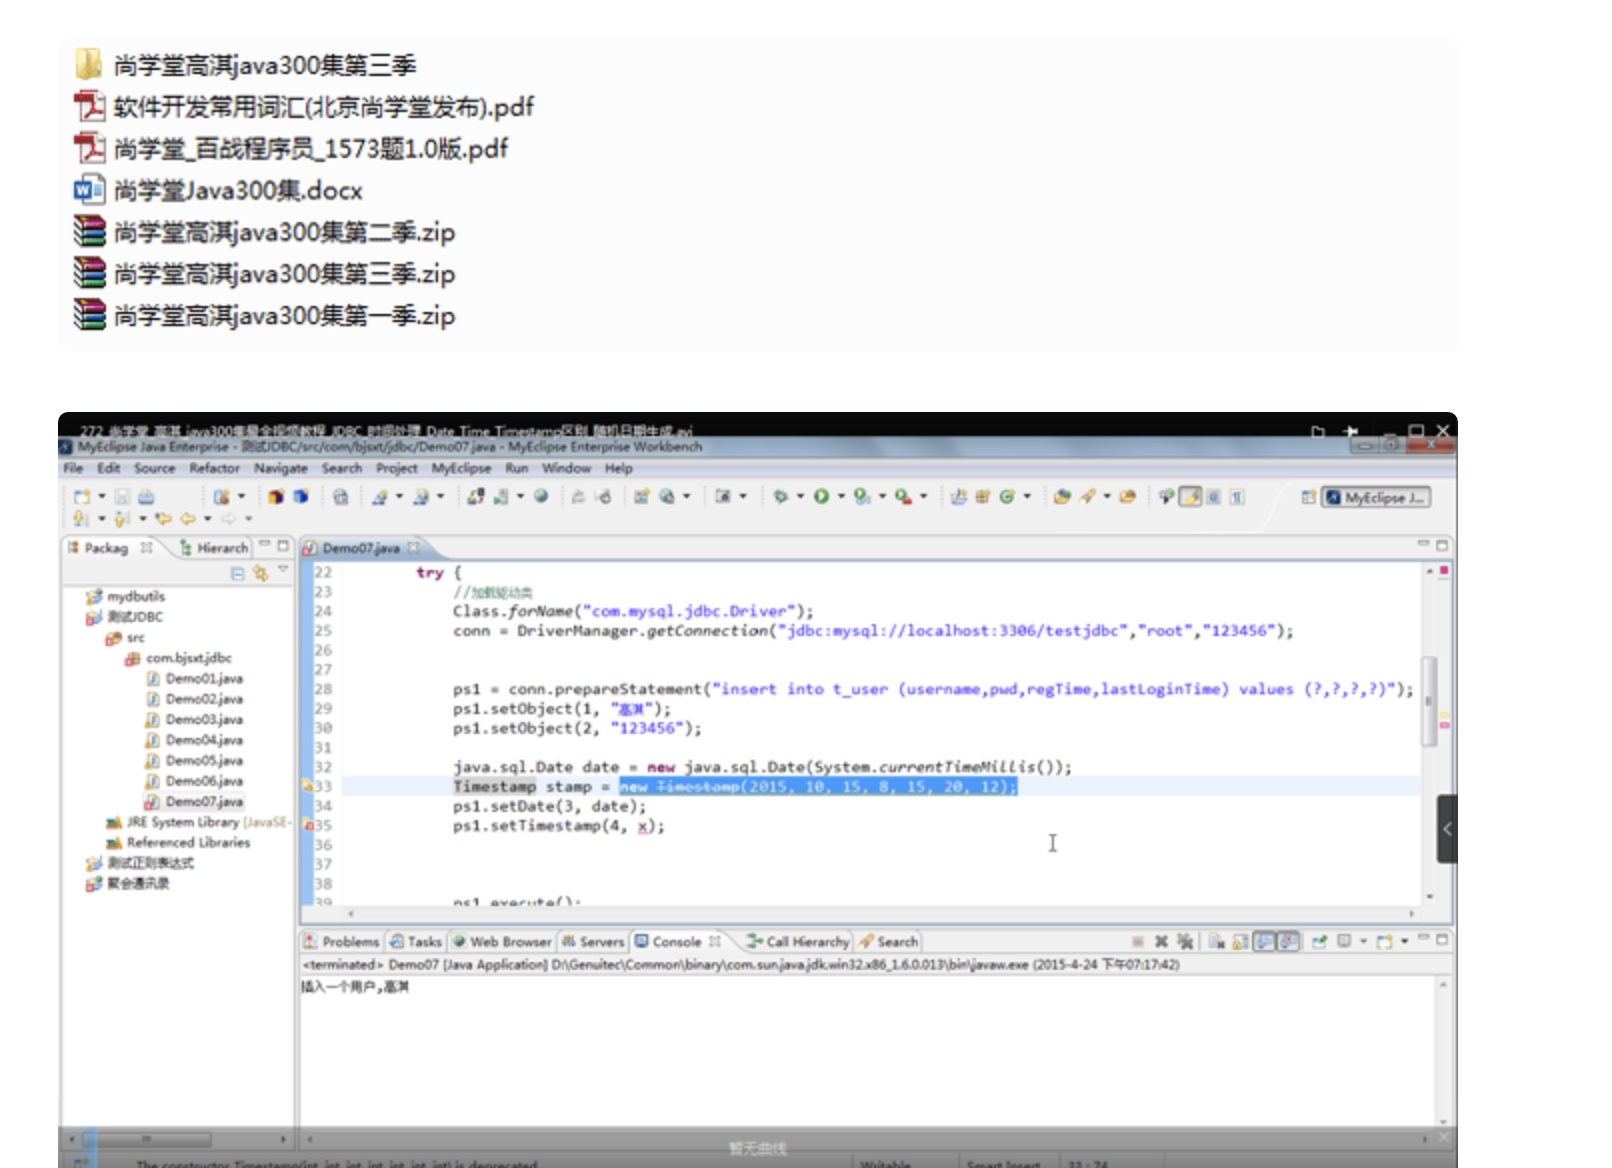Click the green Run icon
Screen dimensions: 1612x1168
pos(821,496)
